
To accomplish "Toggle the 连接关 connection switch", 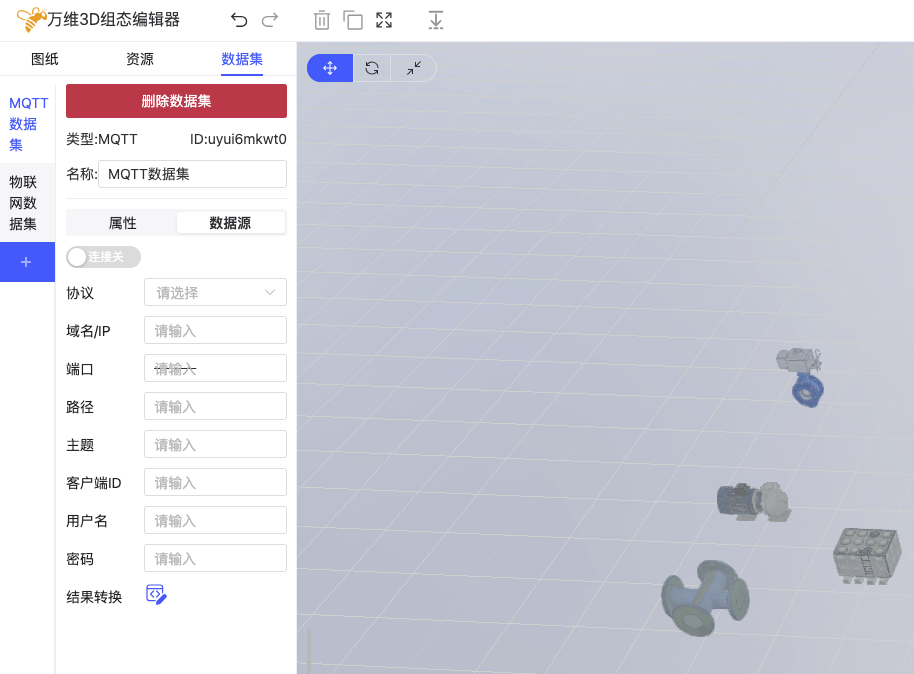I will [103, 257].
